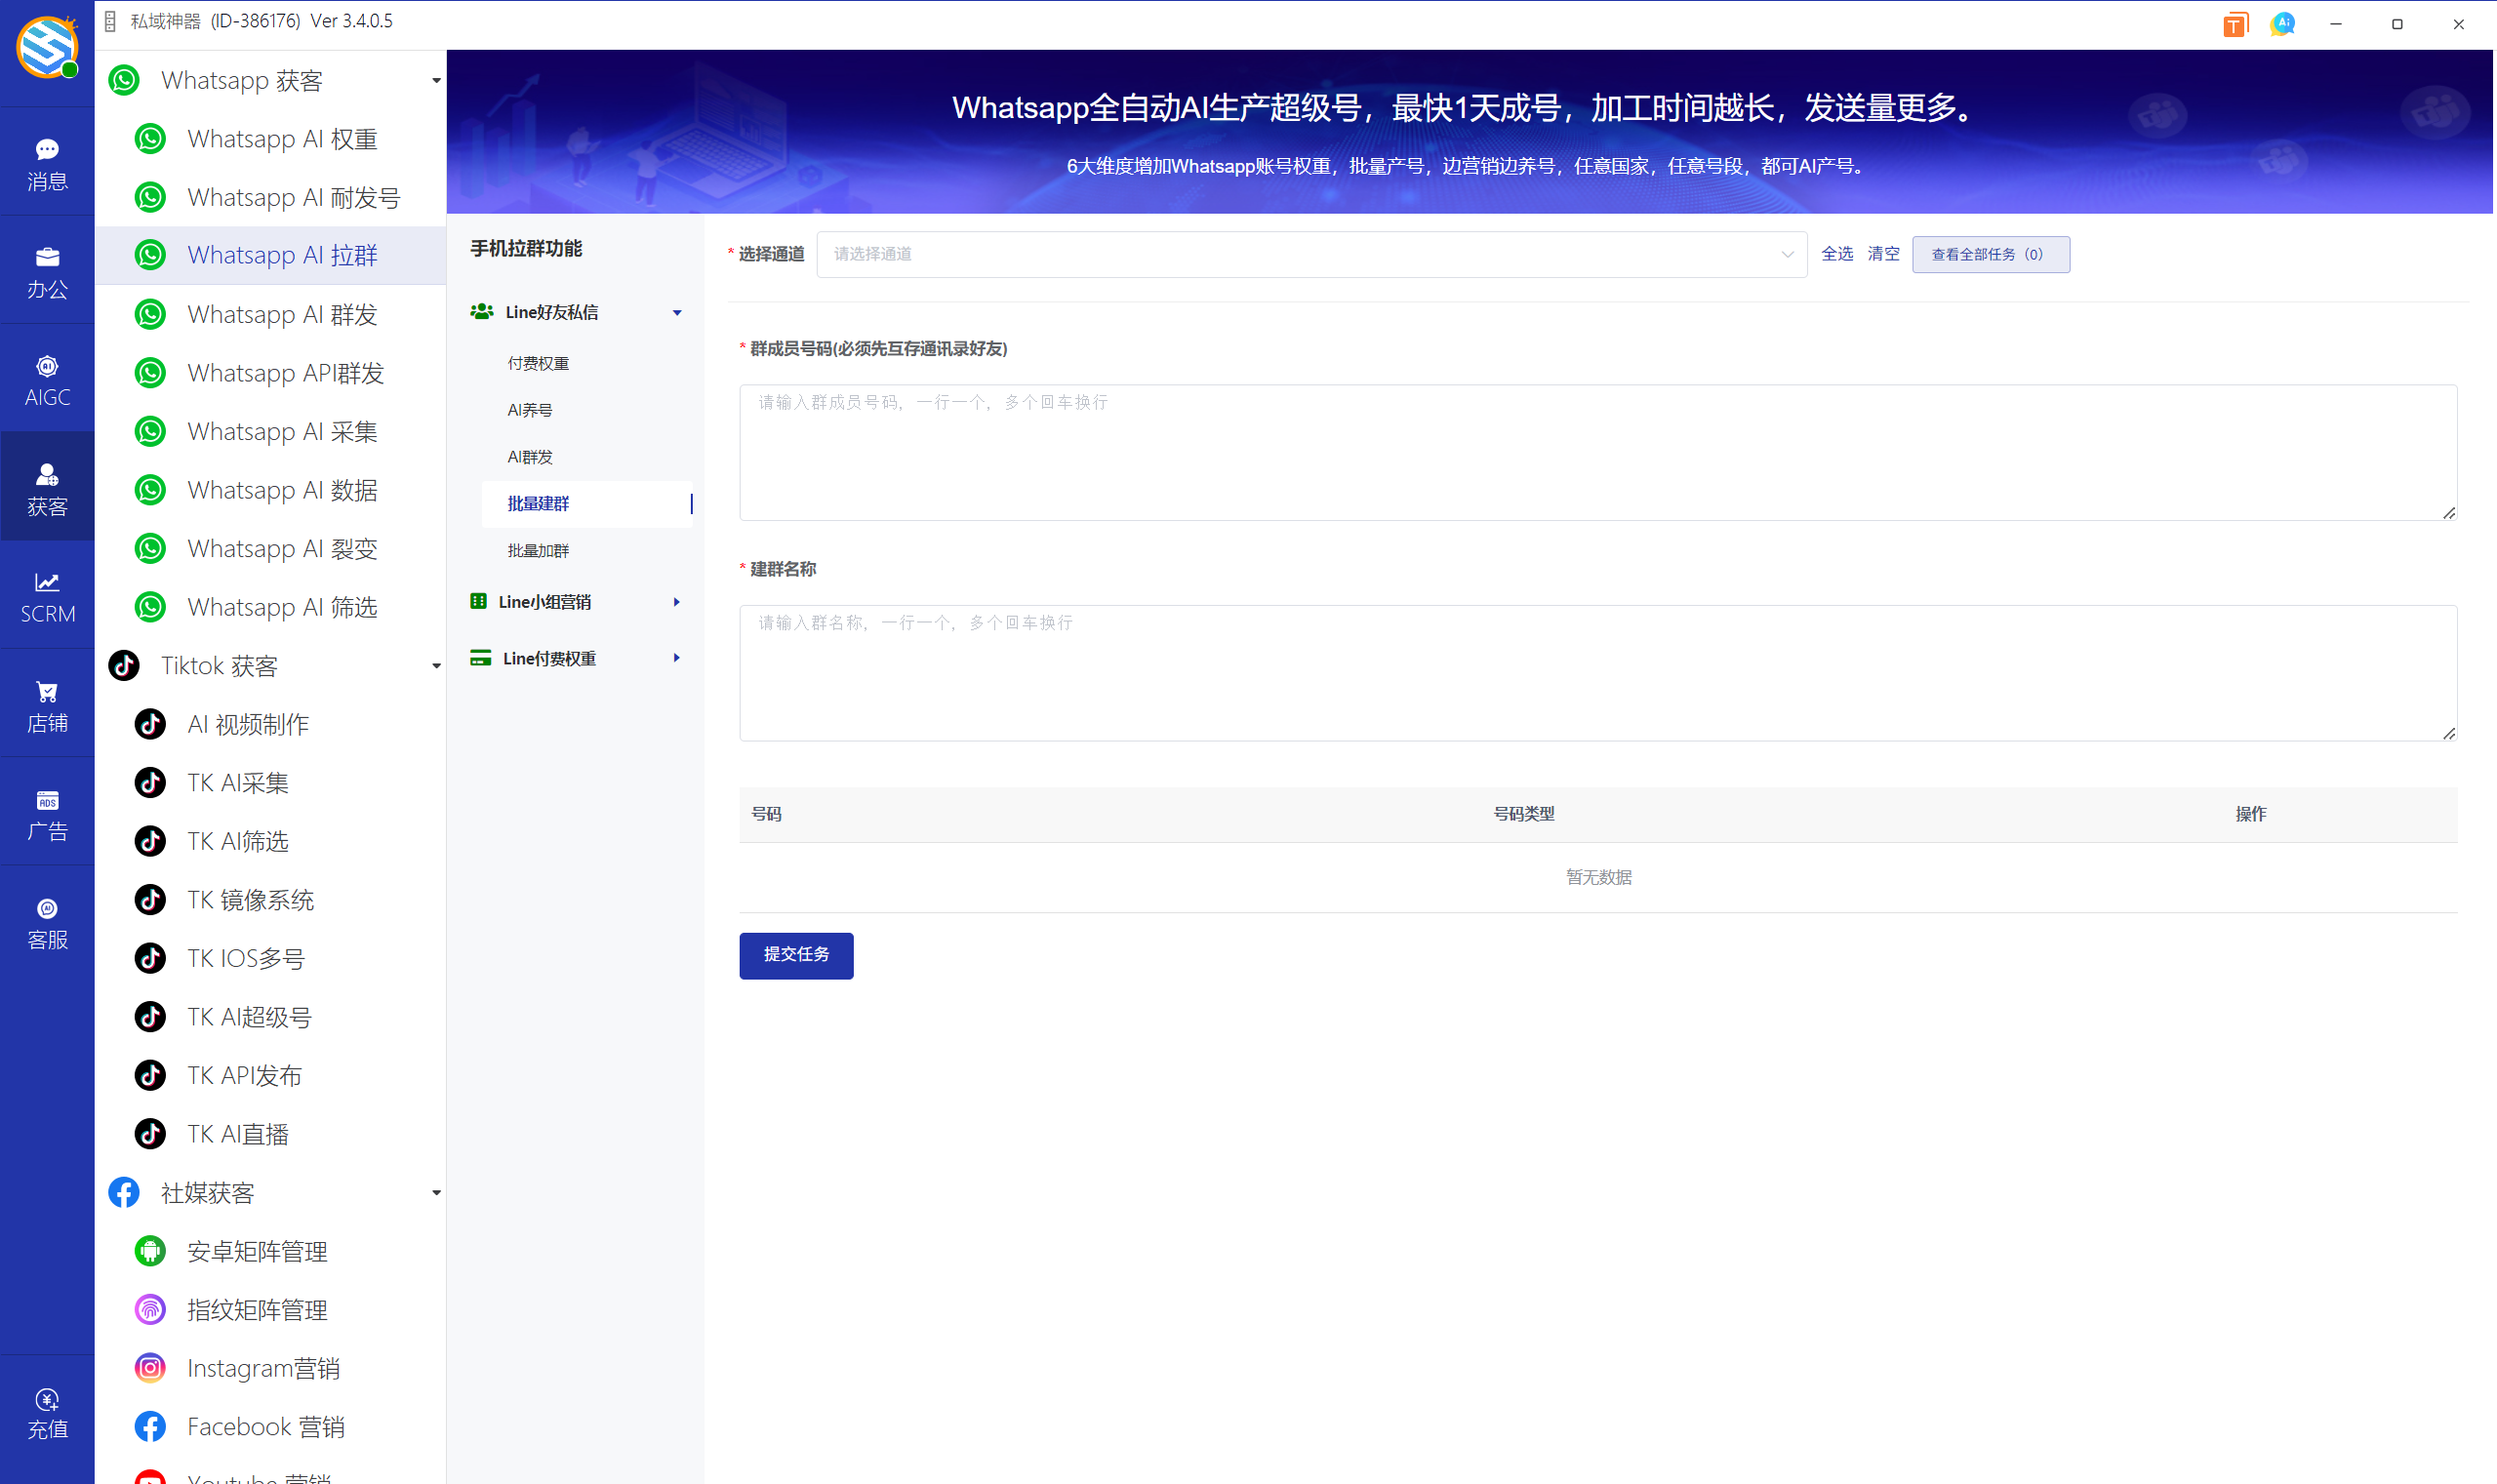
Task: Select the 批量加群 option
Action: coord(537,550)
